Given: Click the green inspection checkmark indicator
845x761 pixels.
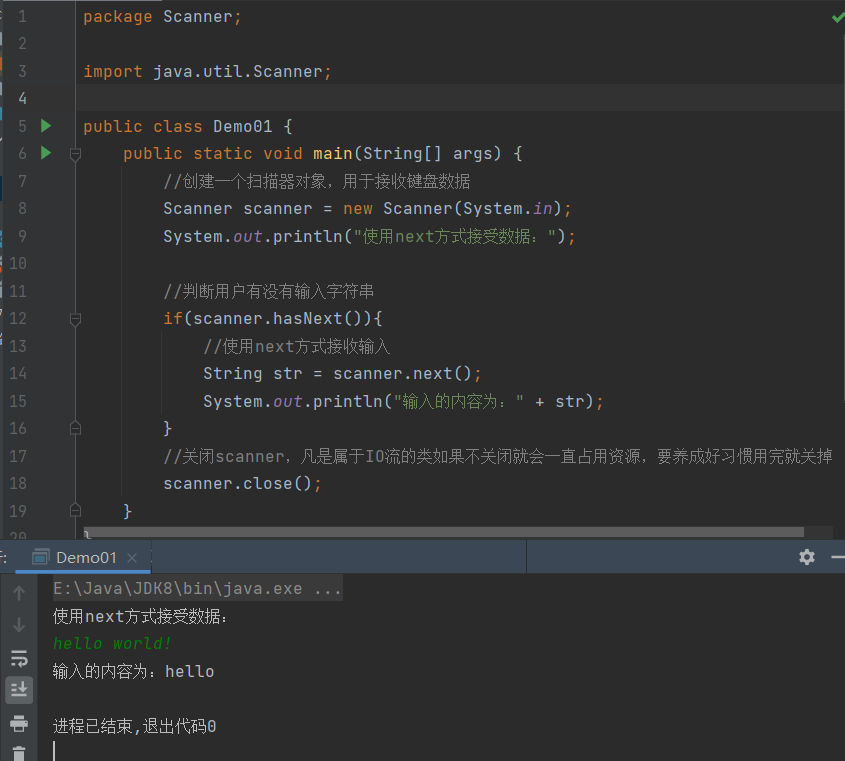Looking at the screenshot, I should point(837,17).
